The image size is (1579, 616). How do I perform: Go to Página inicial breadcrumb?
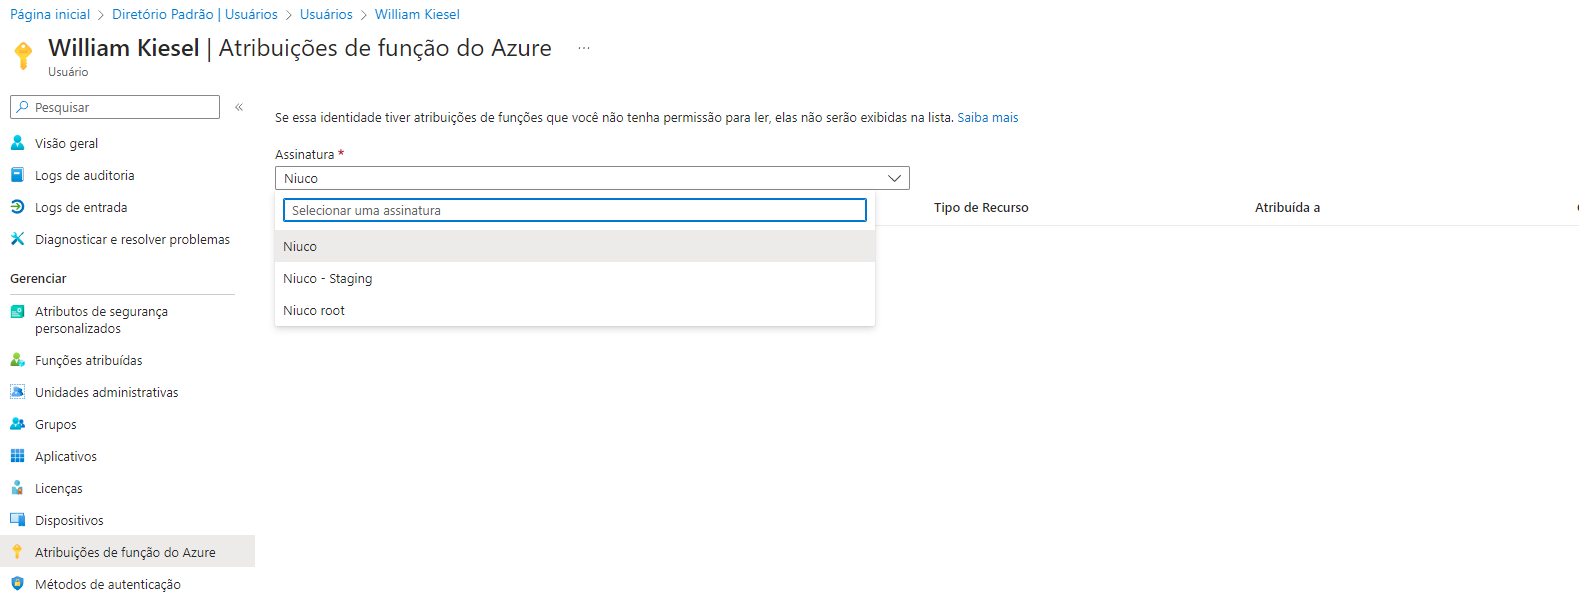point(50,14)
